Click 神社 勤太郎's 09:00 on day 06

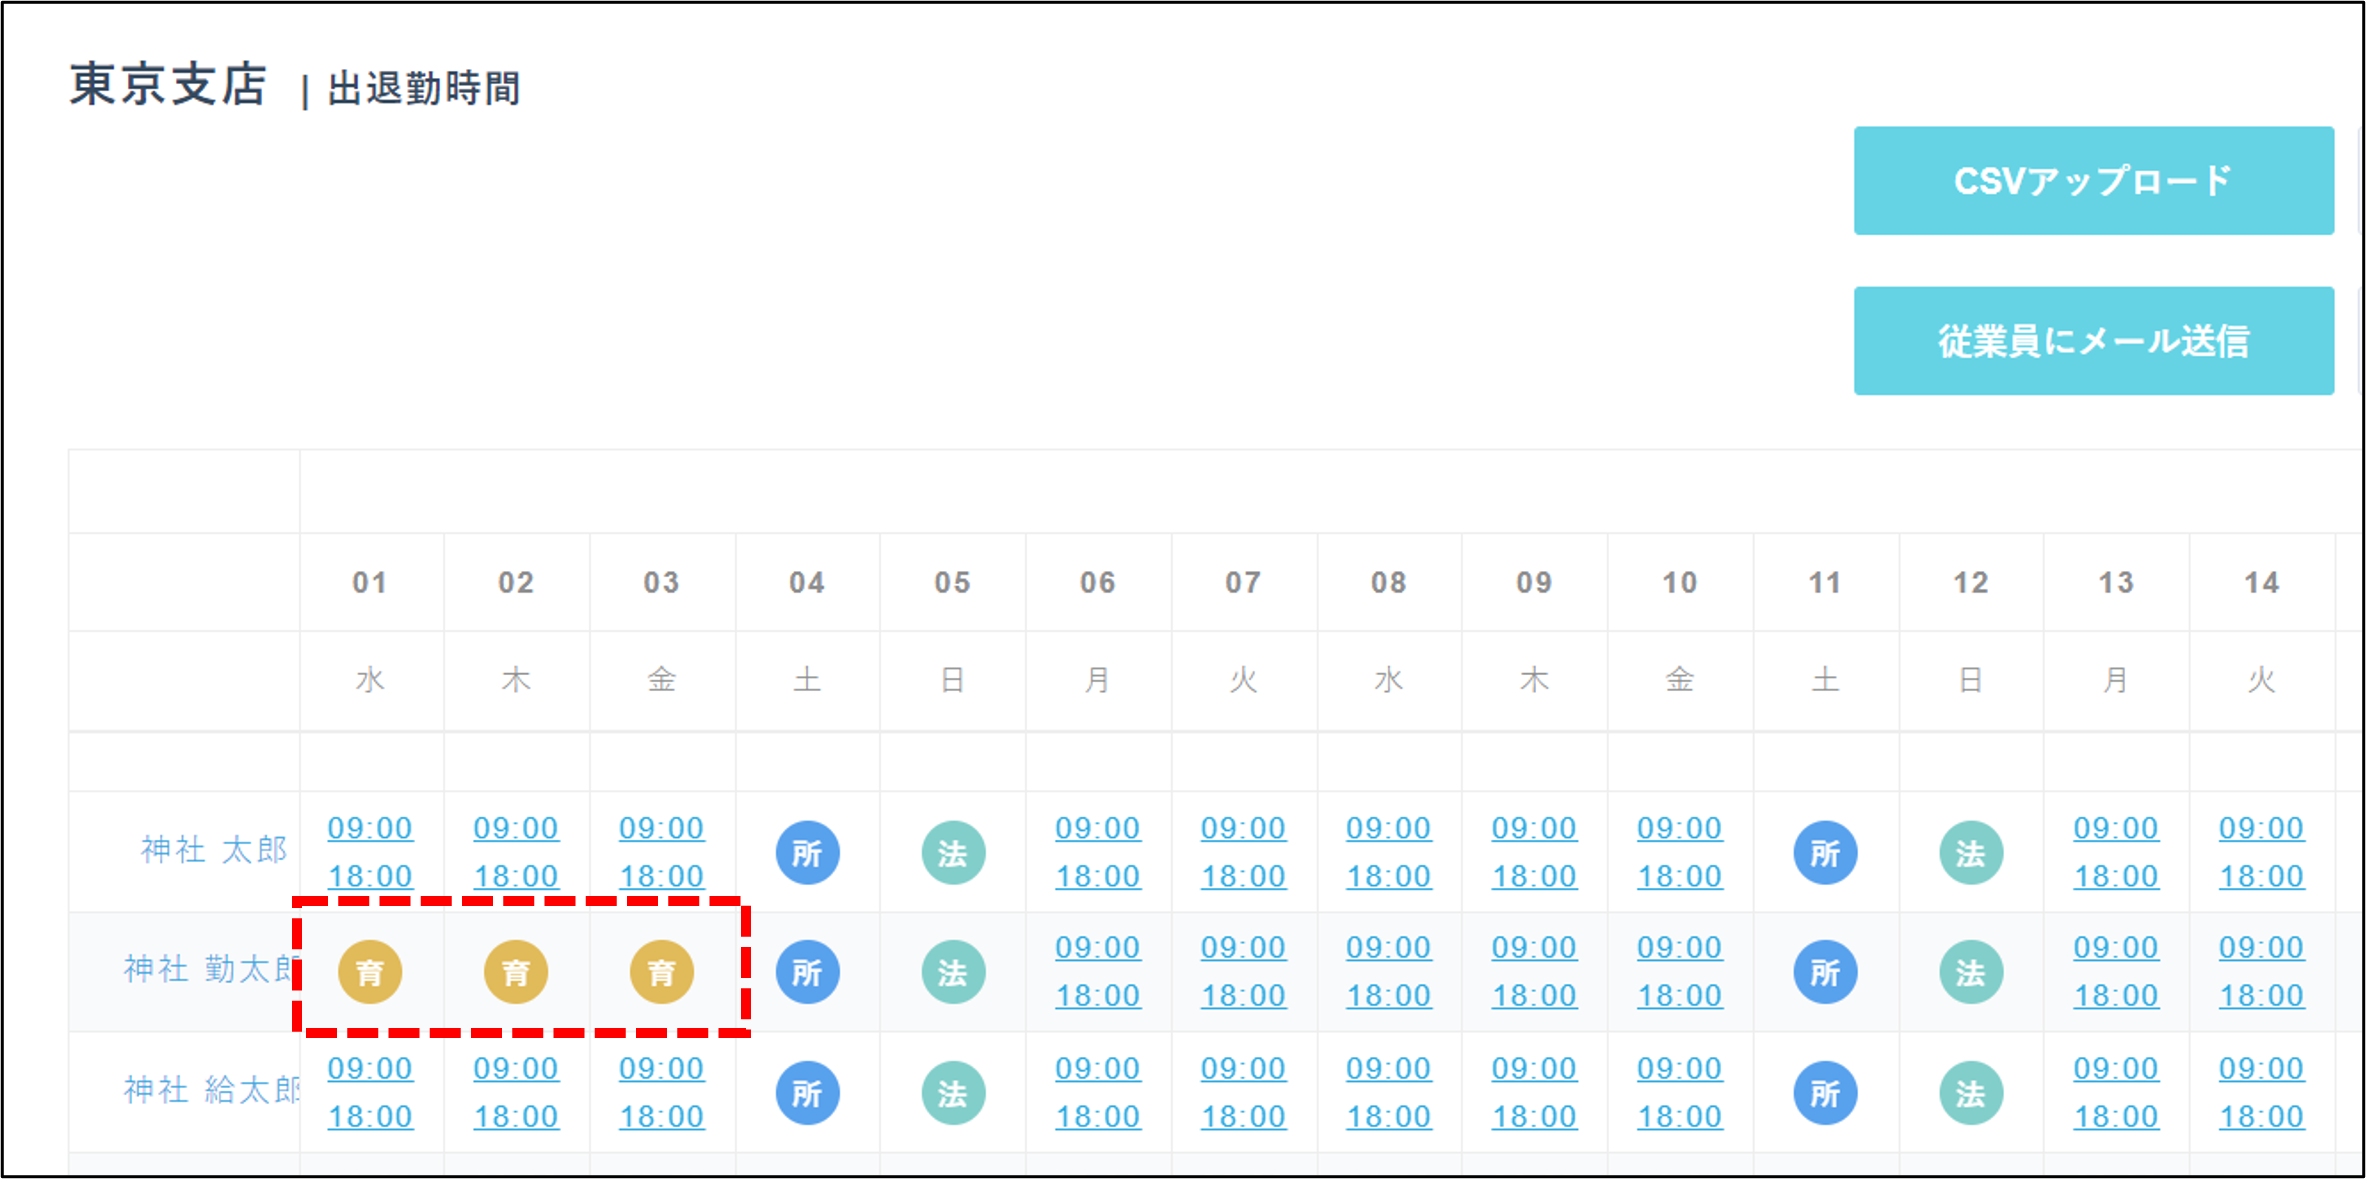(1097, 947)
